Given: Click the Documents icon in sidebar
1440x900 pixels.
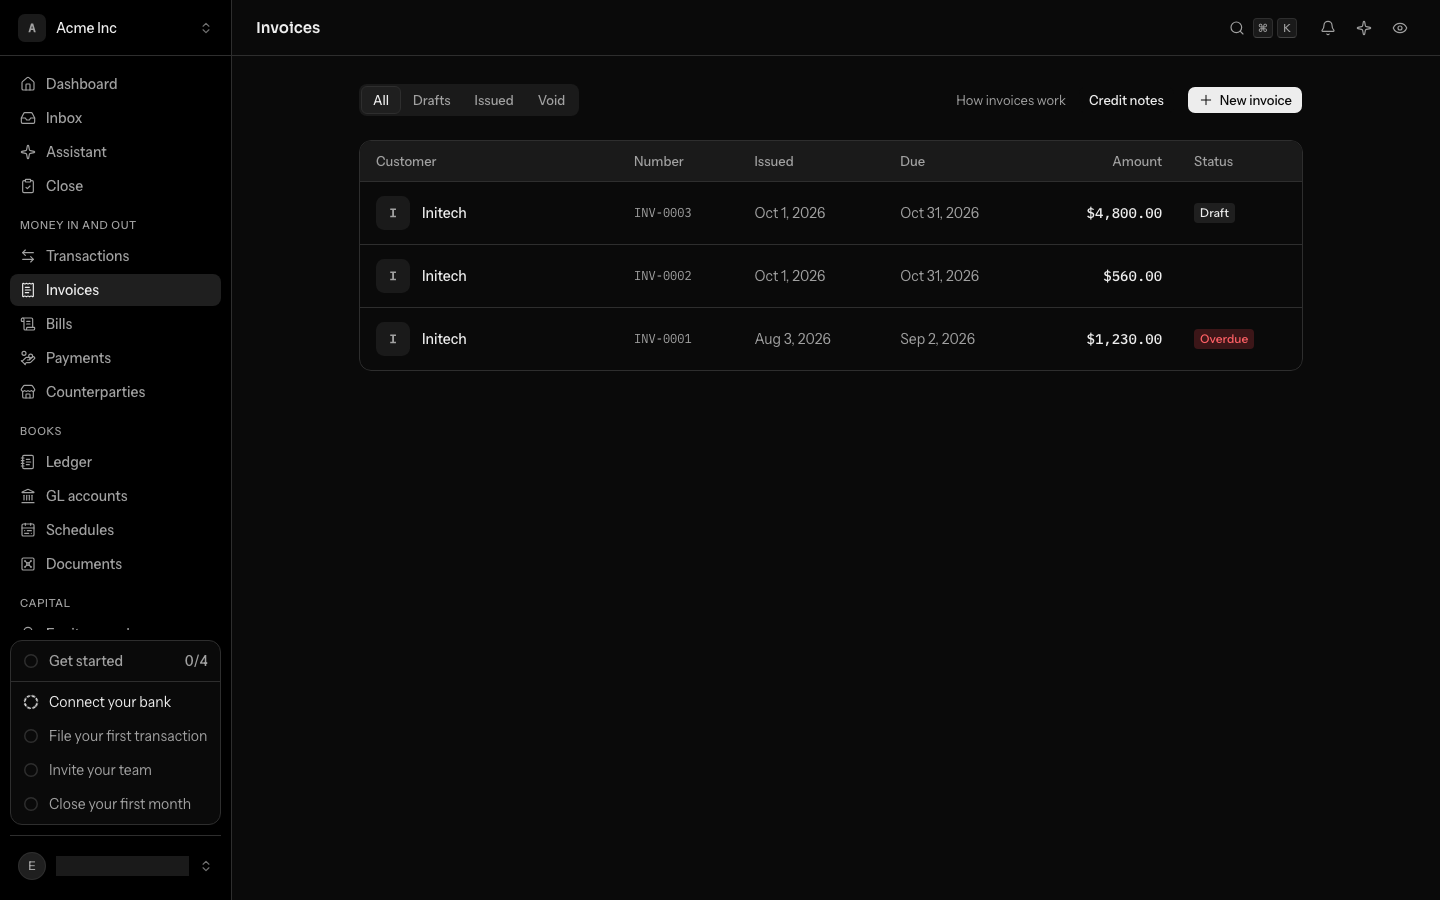Looking at the screenshot, I should coord(28,564).
